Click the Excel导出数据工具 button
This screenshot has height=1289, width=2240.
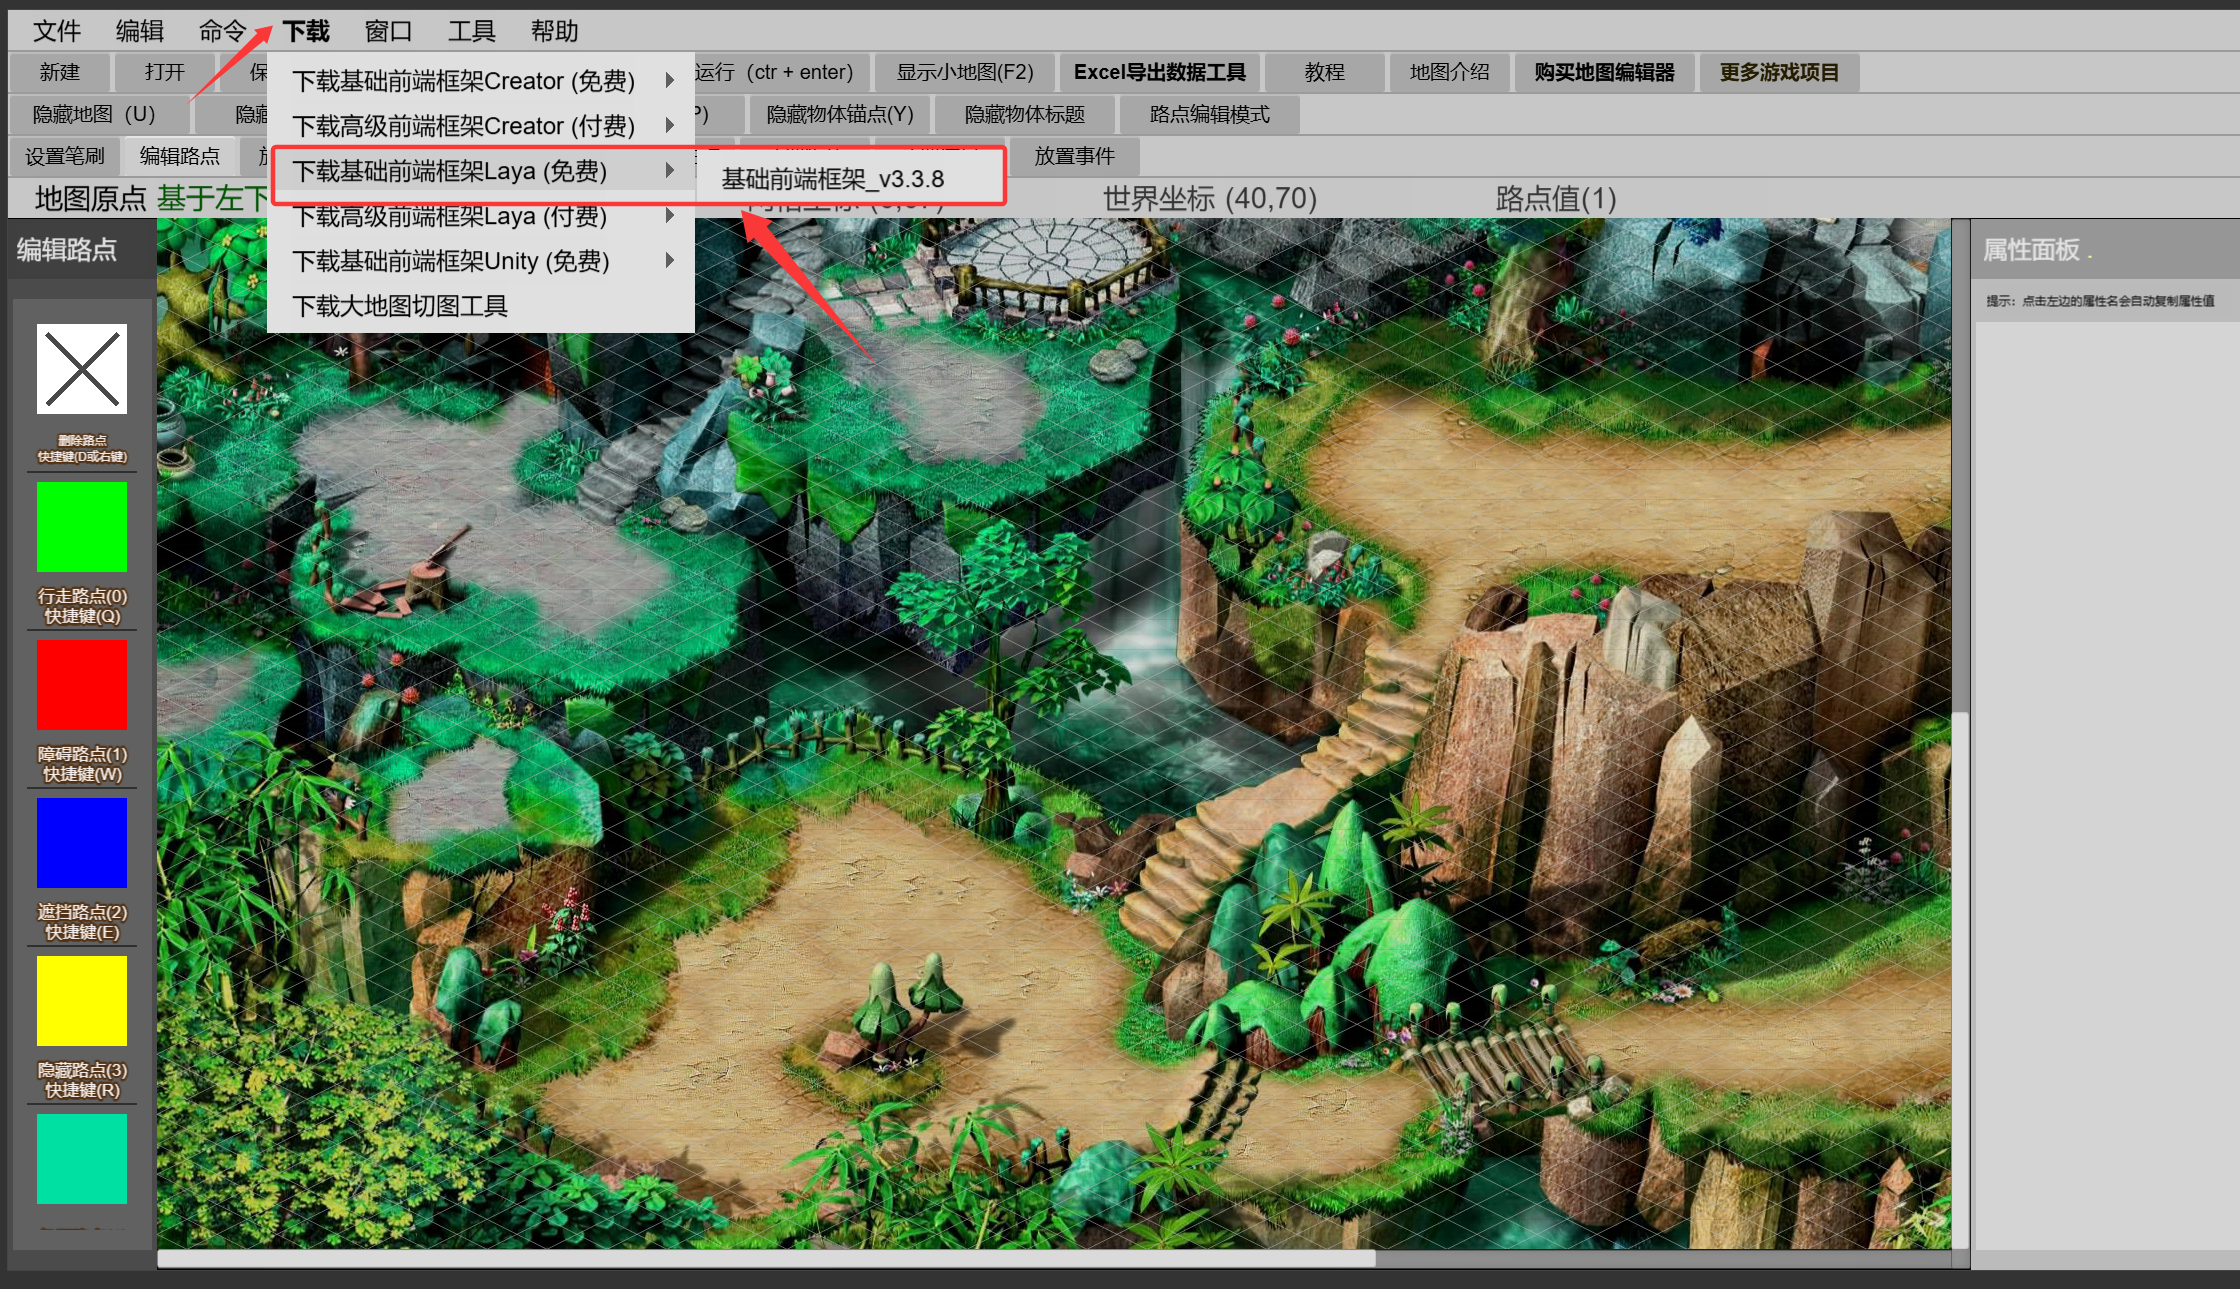[1159, 72]
